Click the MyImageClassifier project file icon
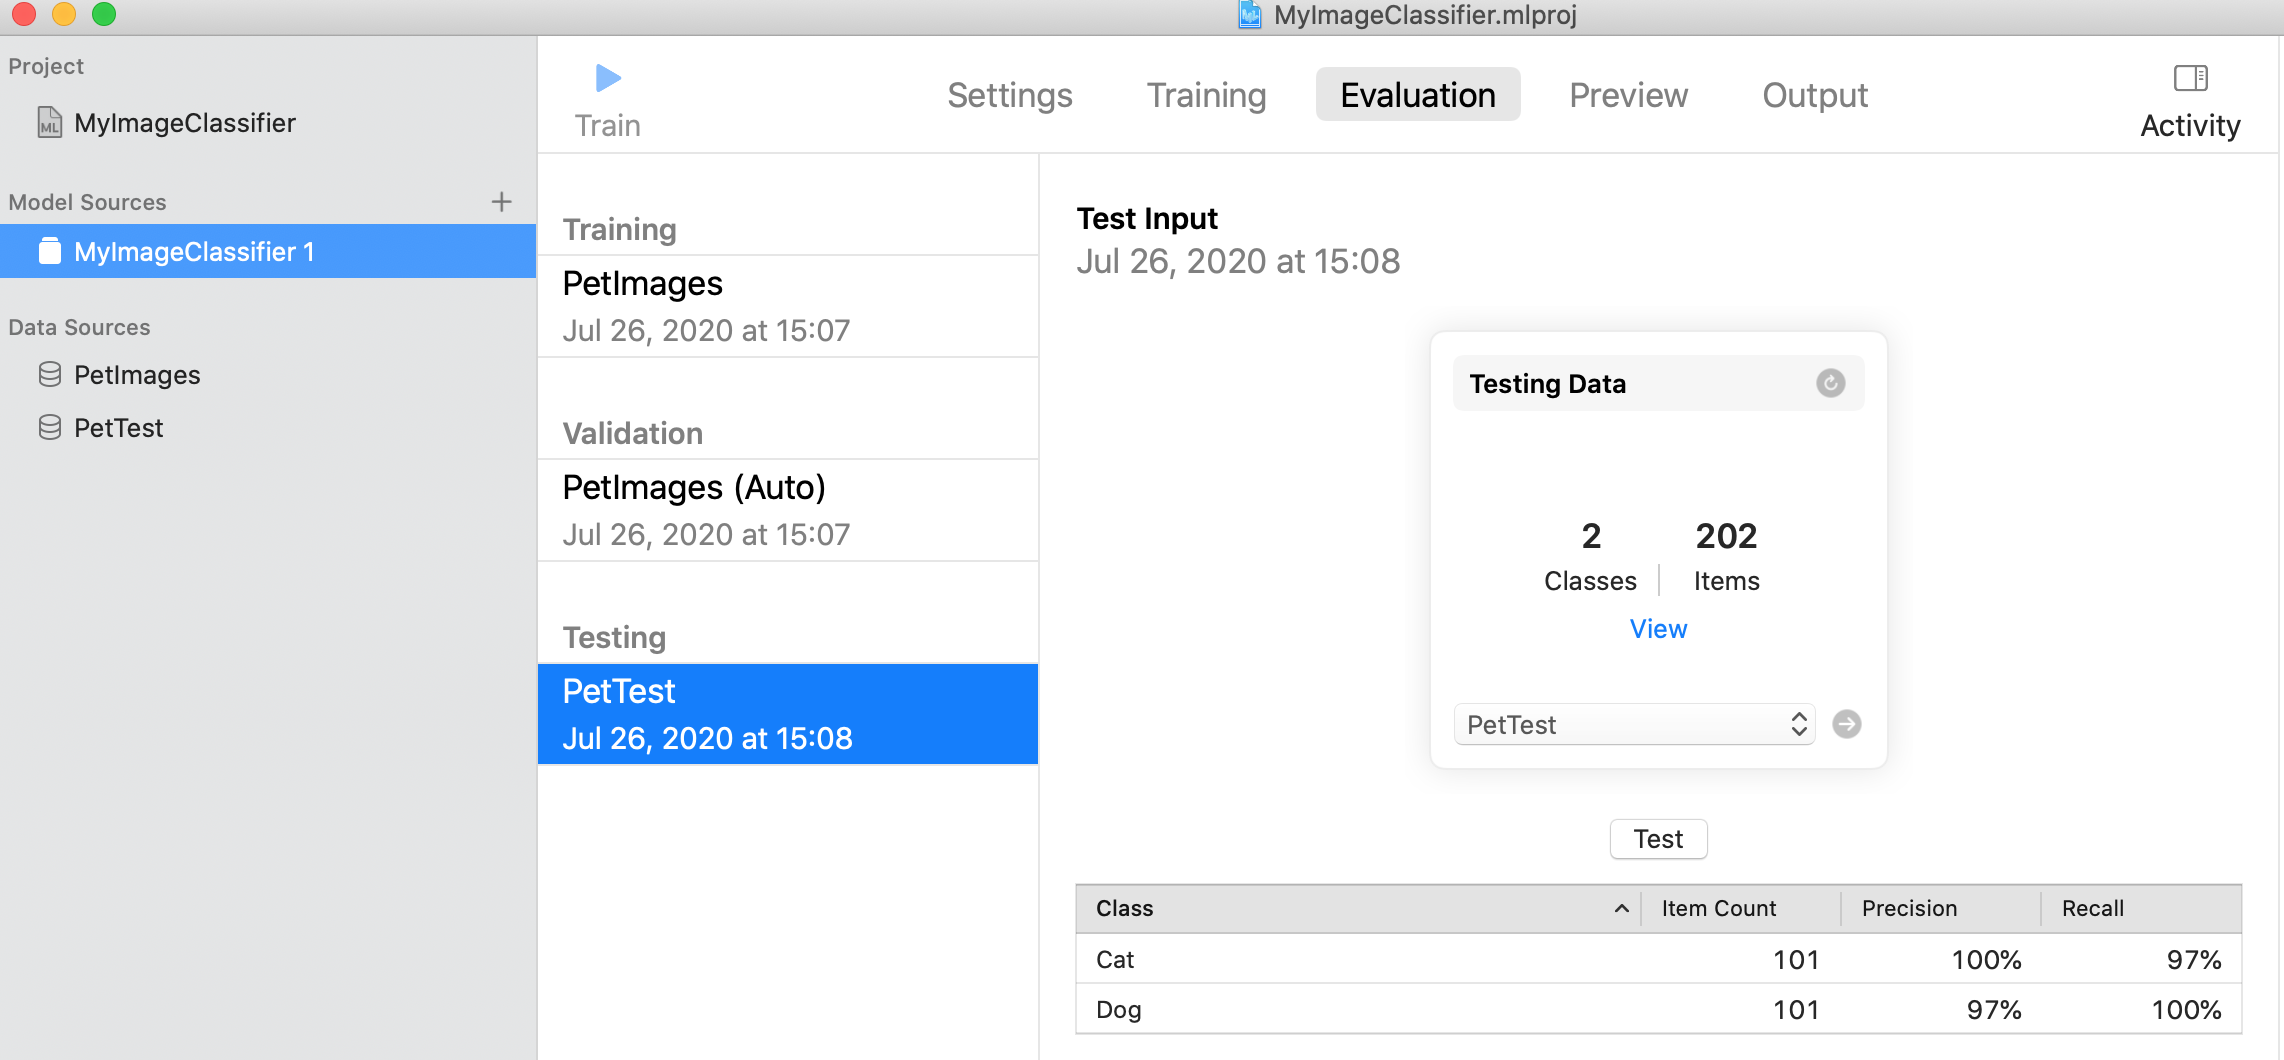 tap(50, 123)
